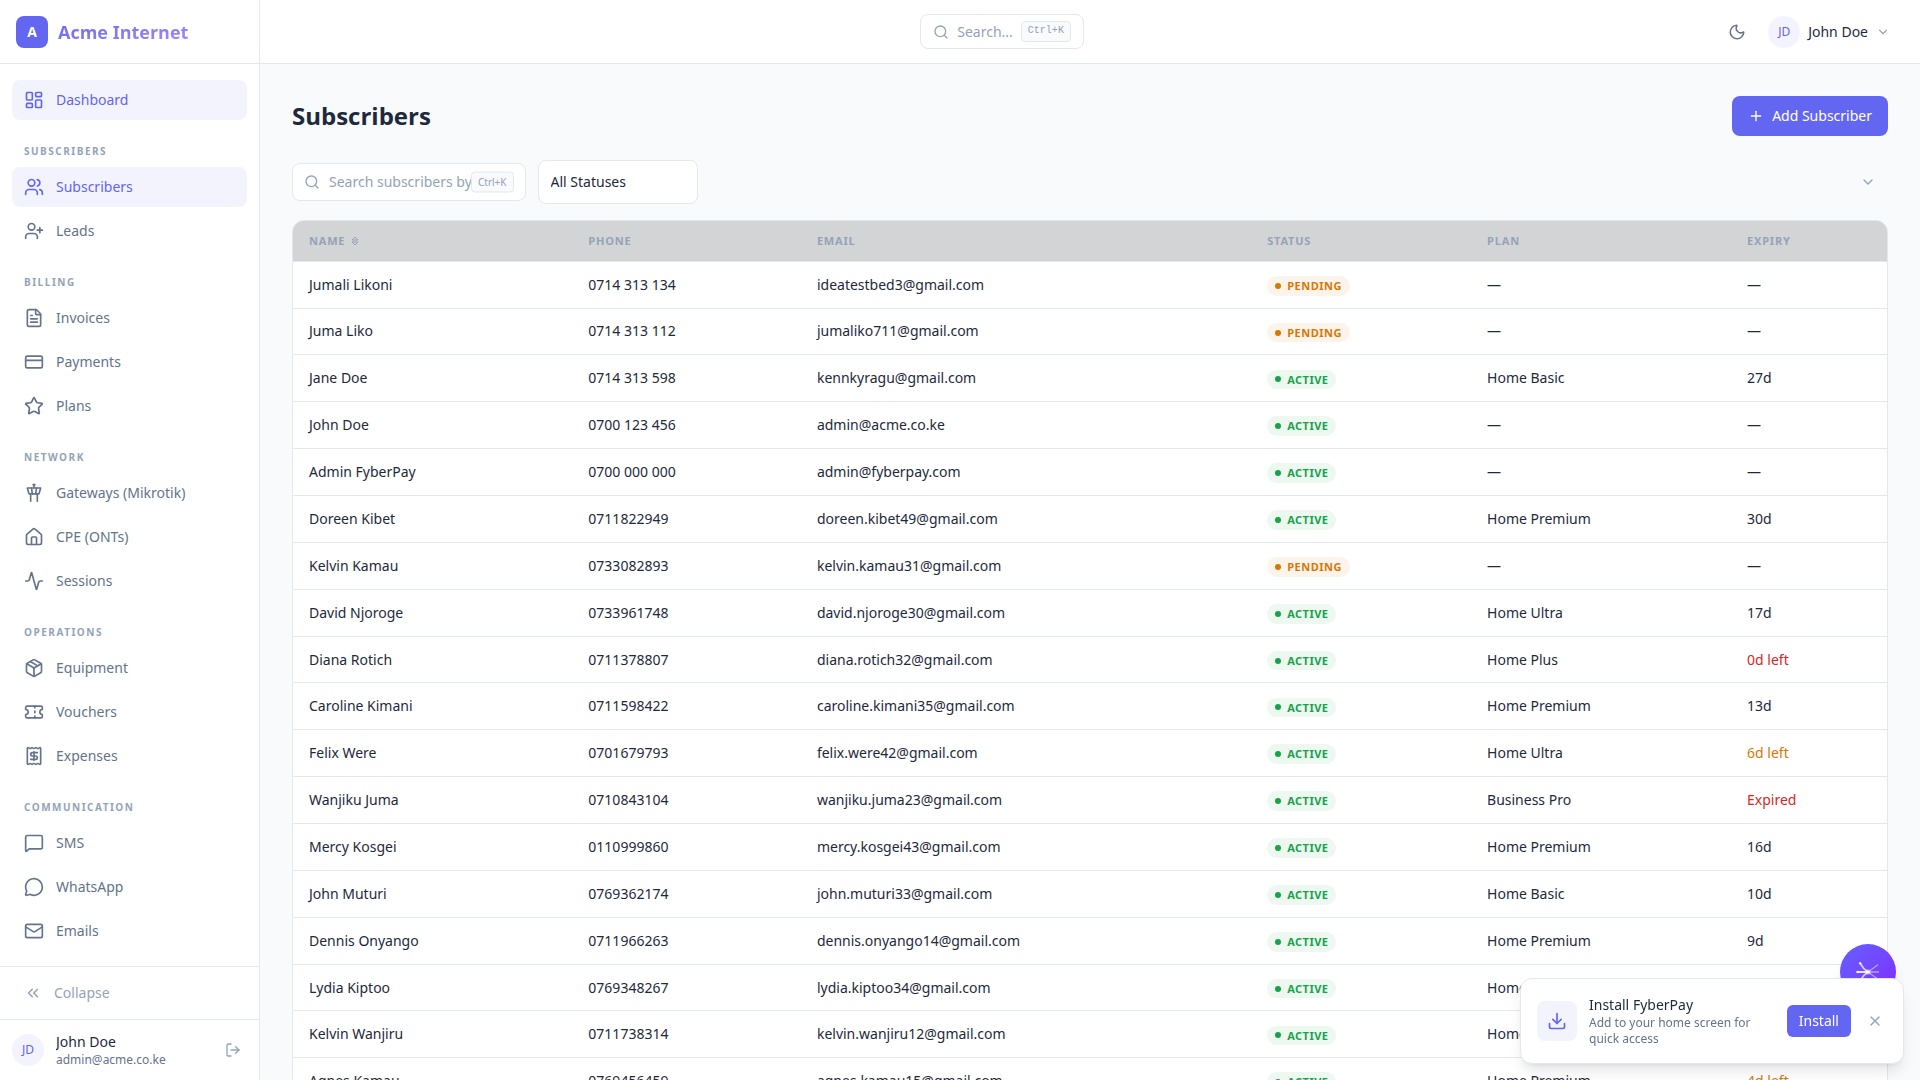Viewport: 1920px width, 1080px height.
Task: Click the WhatsApp chat icon
Action: click(34, 887)
